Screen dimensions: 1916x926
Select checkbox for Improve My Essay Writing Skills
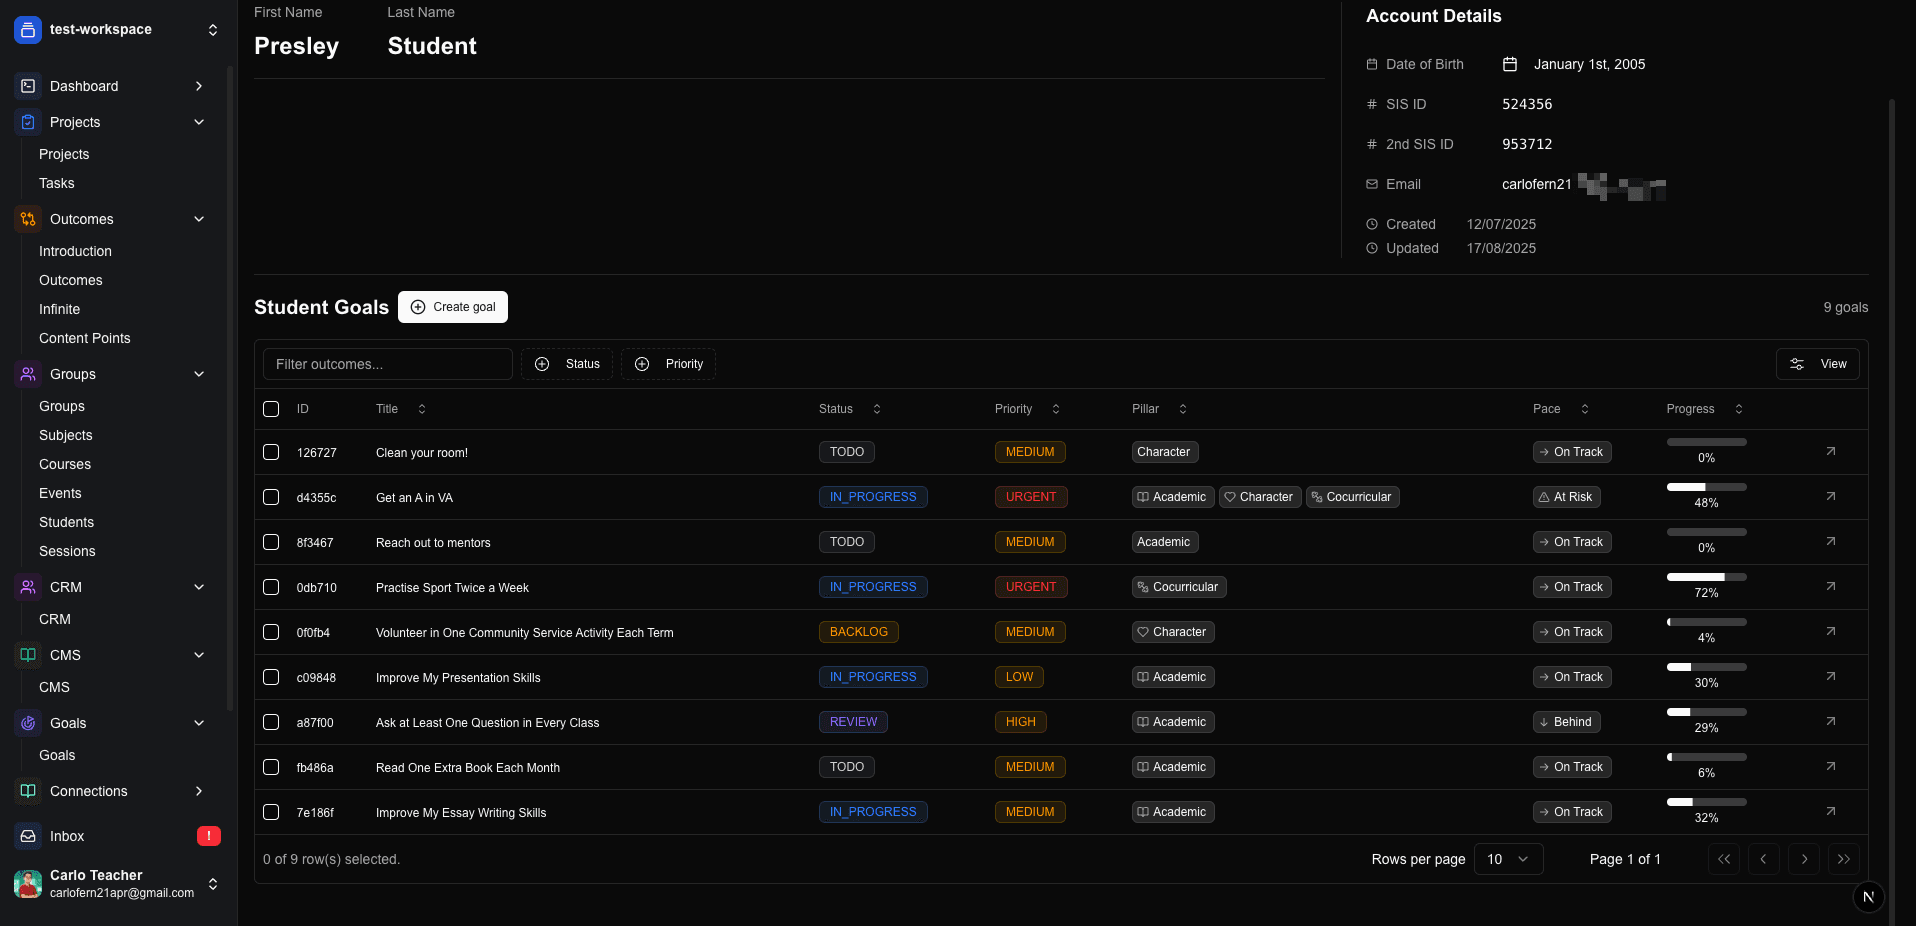pyautogui.click(x=271, y=812)
